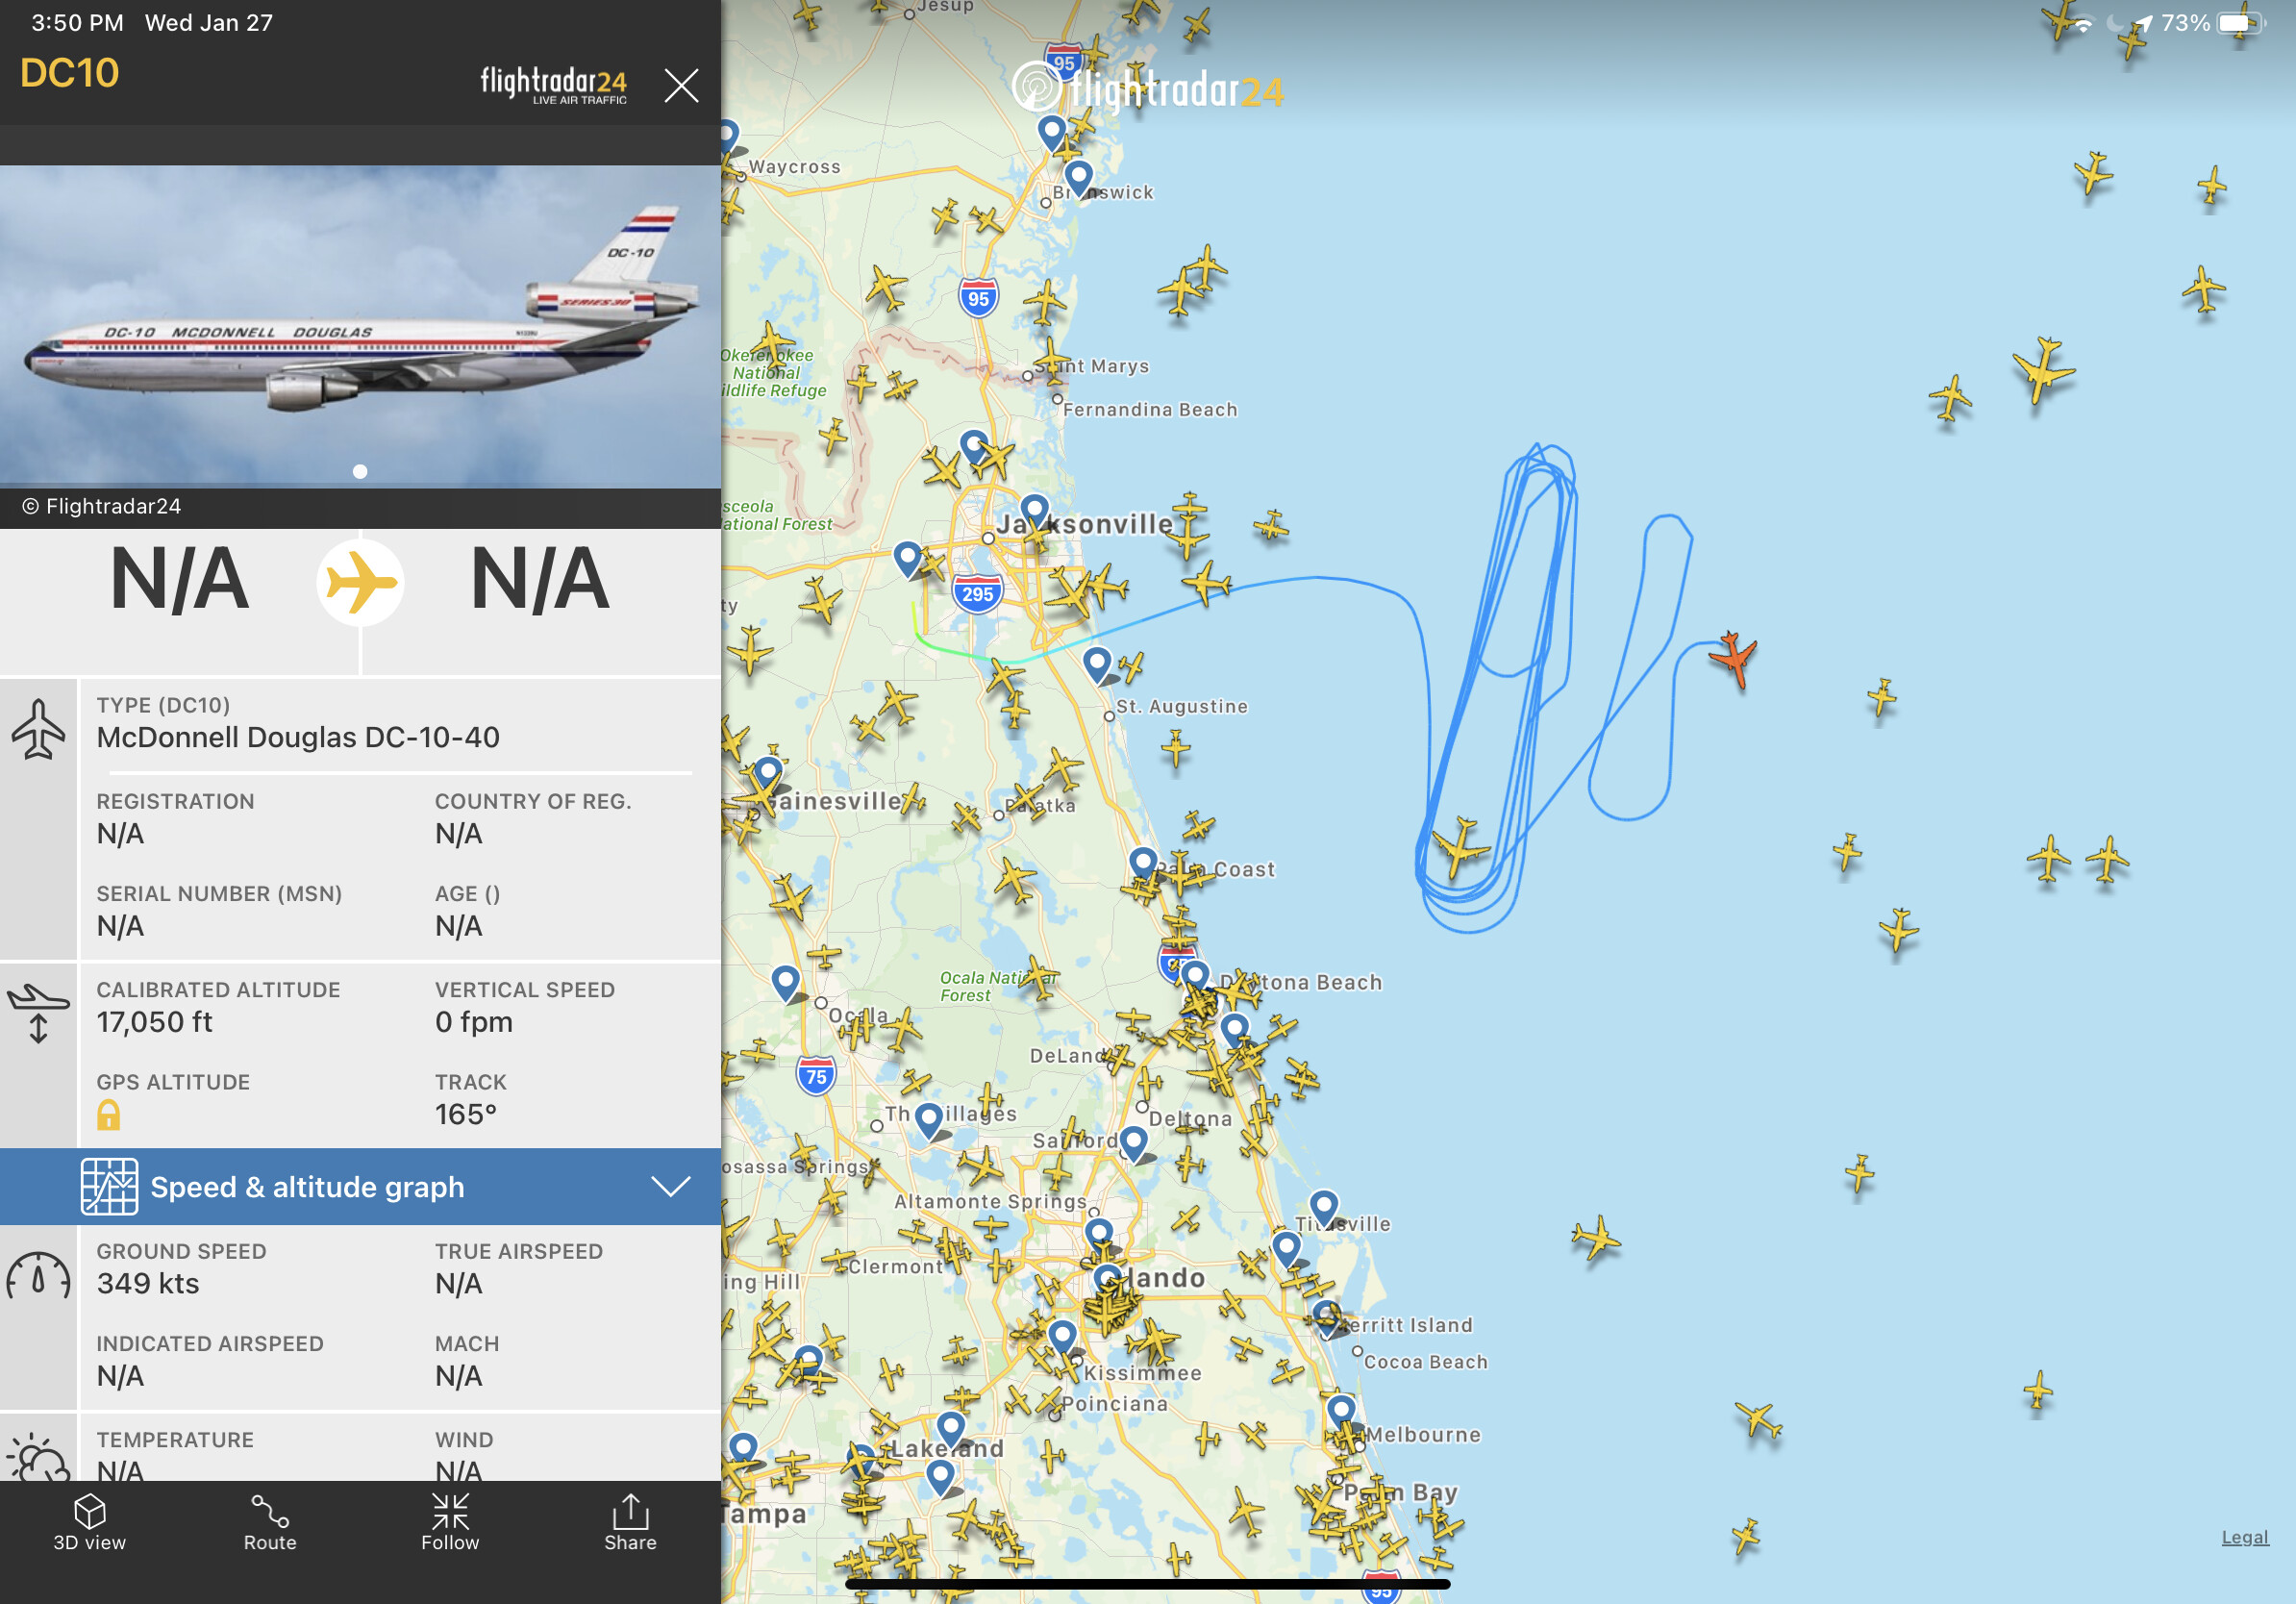The width and height of the screenshot is (2296, 1604).
Task: Show the flight Route
Action: click(270, 1522)
